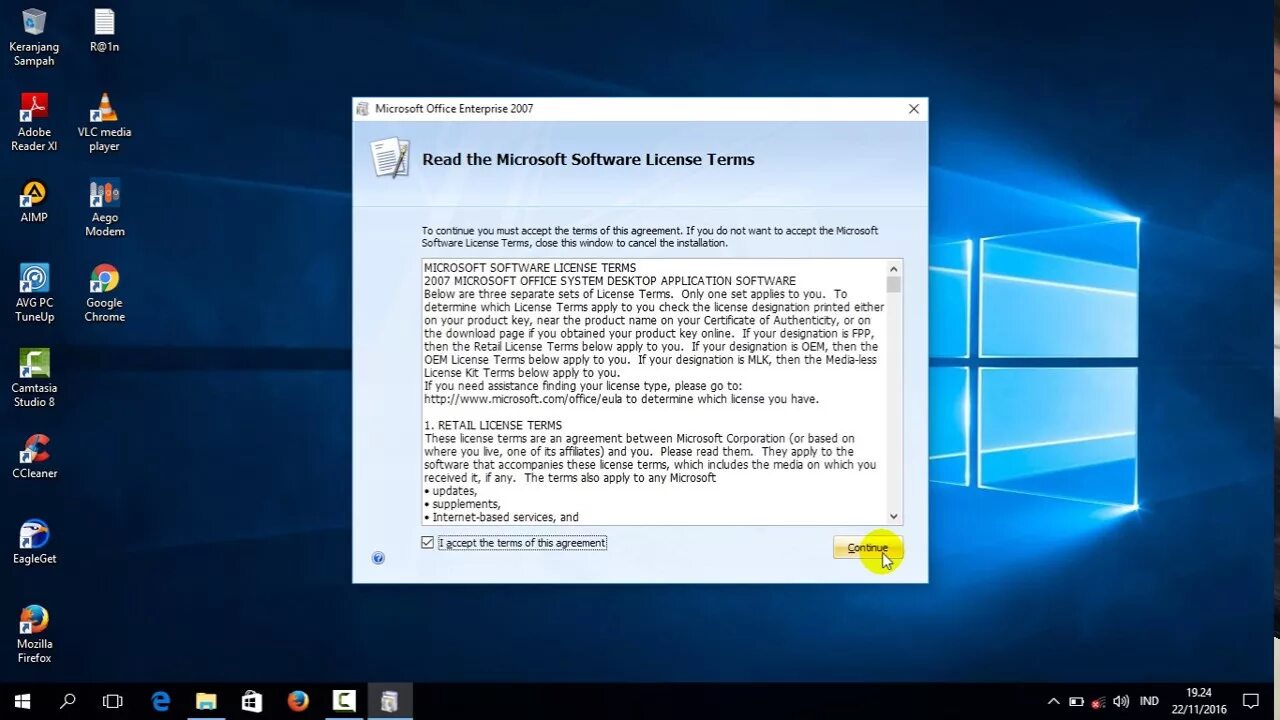Viewport: 1280px width, 720px height.
Task: Launch VLC media player shortcut
Action: click(x=104, y=122)
